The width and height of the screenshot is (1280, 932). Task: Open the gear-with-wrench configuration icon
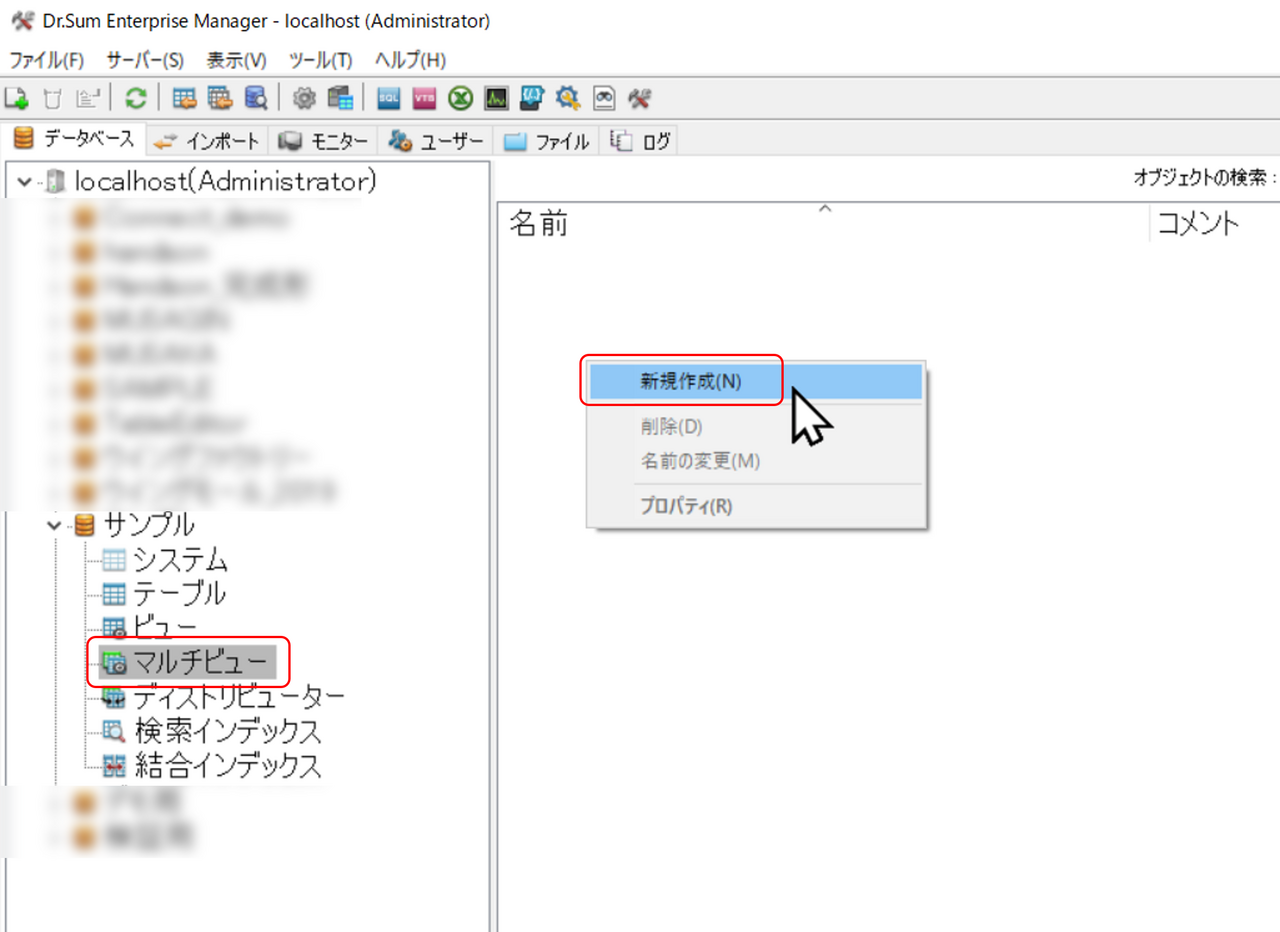(x=566, y=98)
